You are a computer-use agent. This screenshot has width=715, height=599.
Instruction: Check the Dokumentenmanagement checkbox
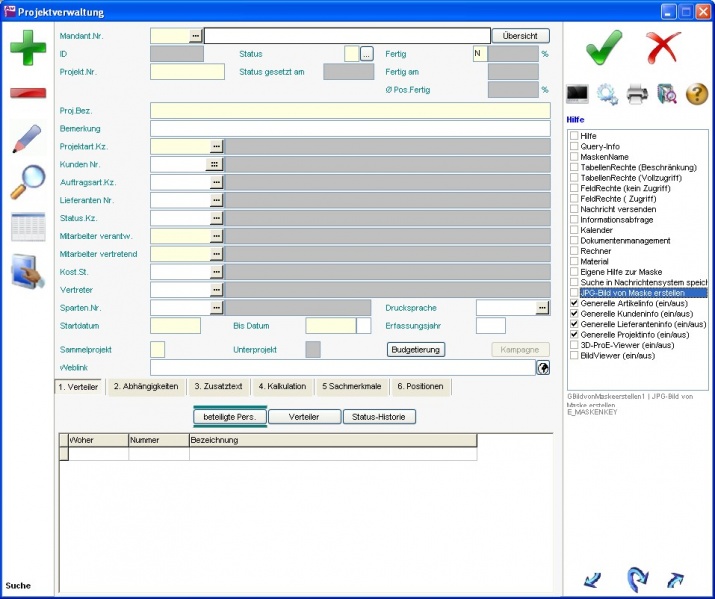click(574, 241)
